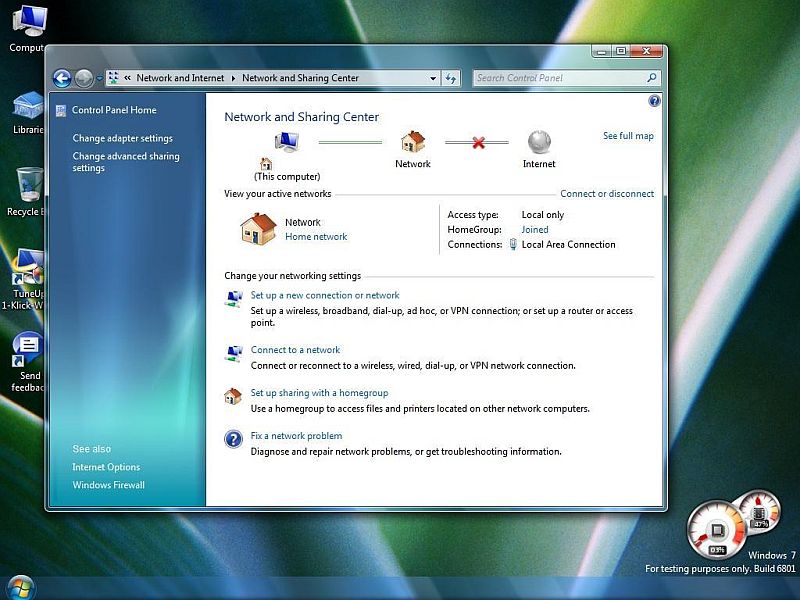Image resolution: width=800 pixels, height=600 pixels.
Task: Click Set up a new connection or network
Action: point(324,295)
